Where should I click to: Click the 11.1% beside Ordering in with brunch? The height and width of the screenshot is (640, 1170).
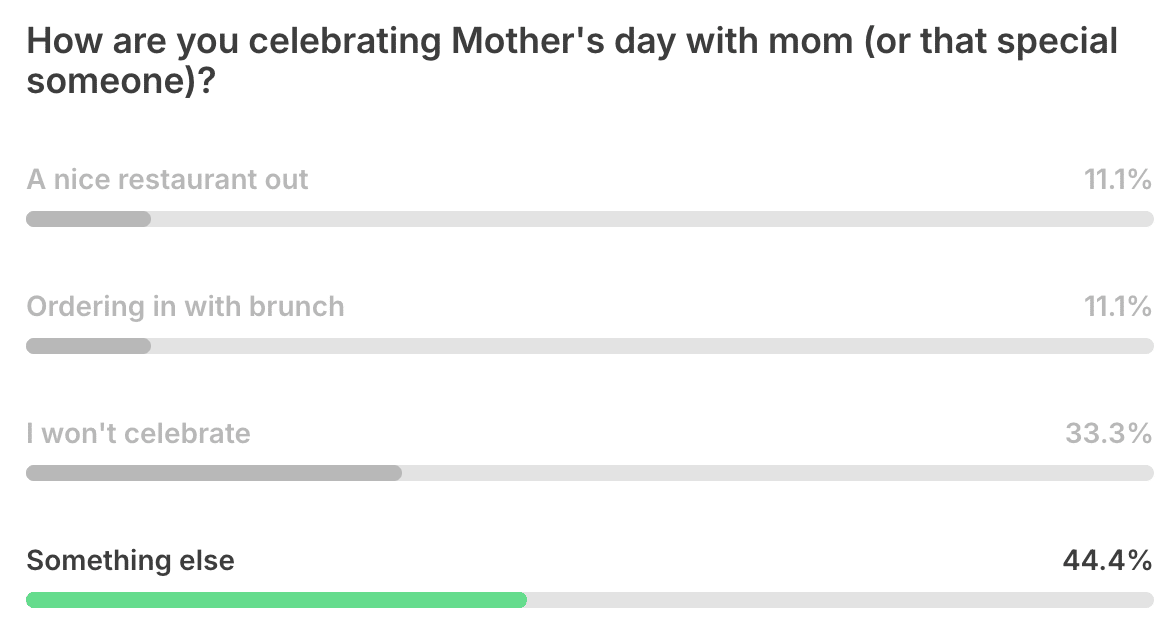(1118, 307)
